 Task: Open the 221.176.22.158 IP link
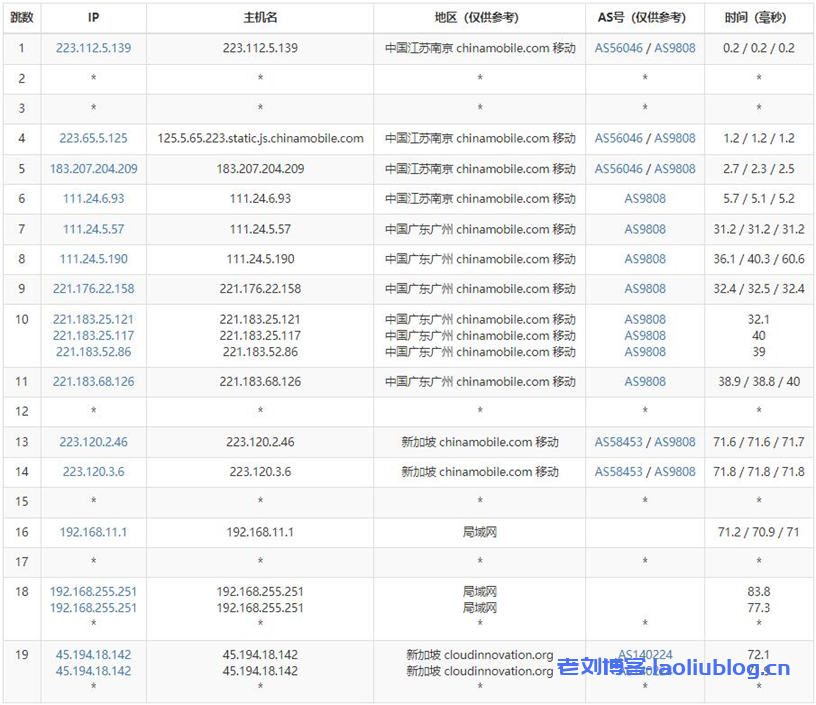pyautogui.click(x=93, y=289)
